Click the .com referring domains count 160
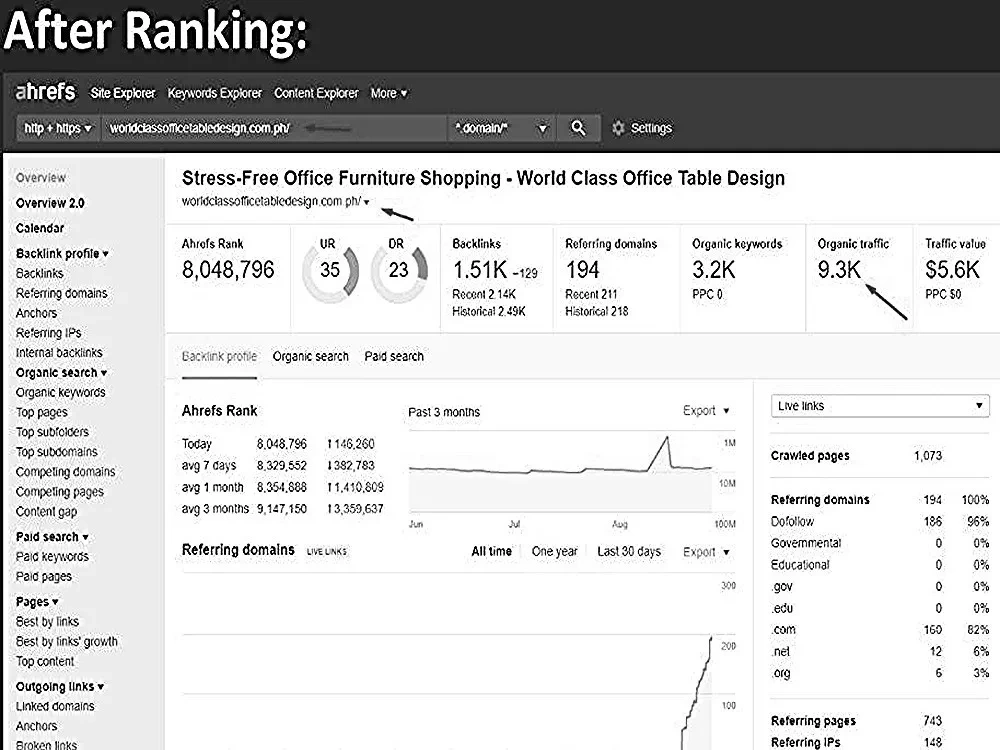The width and height of the screenshot is (1000, 750). 932,630
